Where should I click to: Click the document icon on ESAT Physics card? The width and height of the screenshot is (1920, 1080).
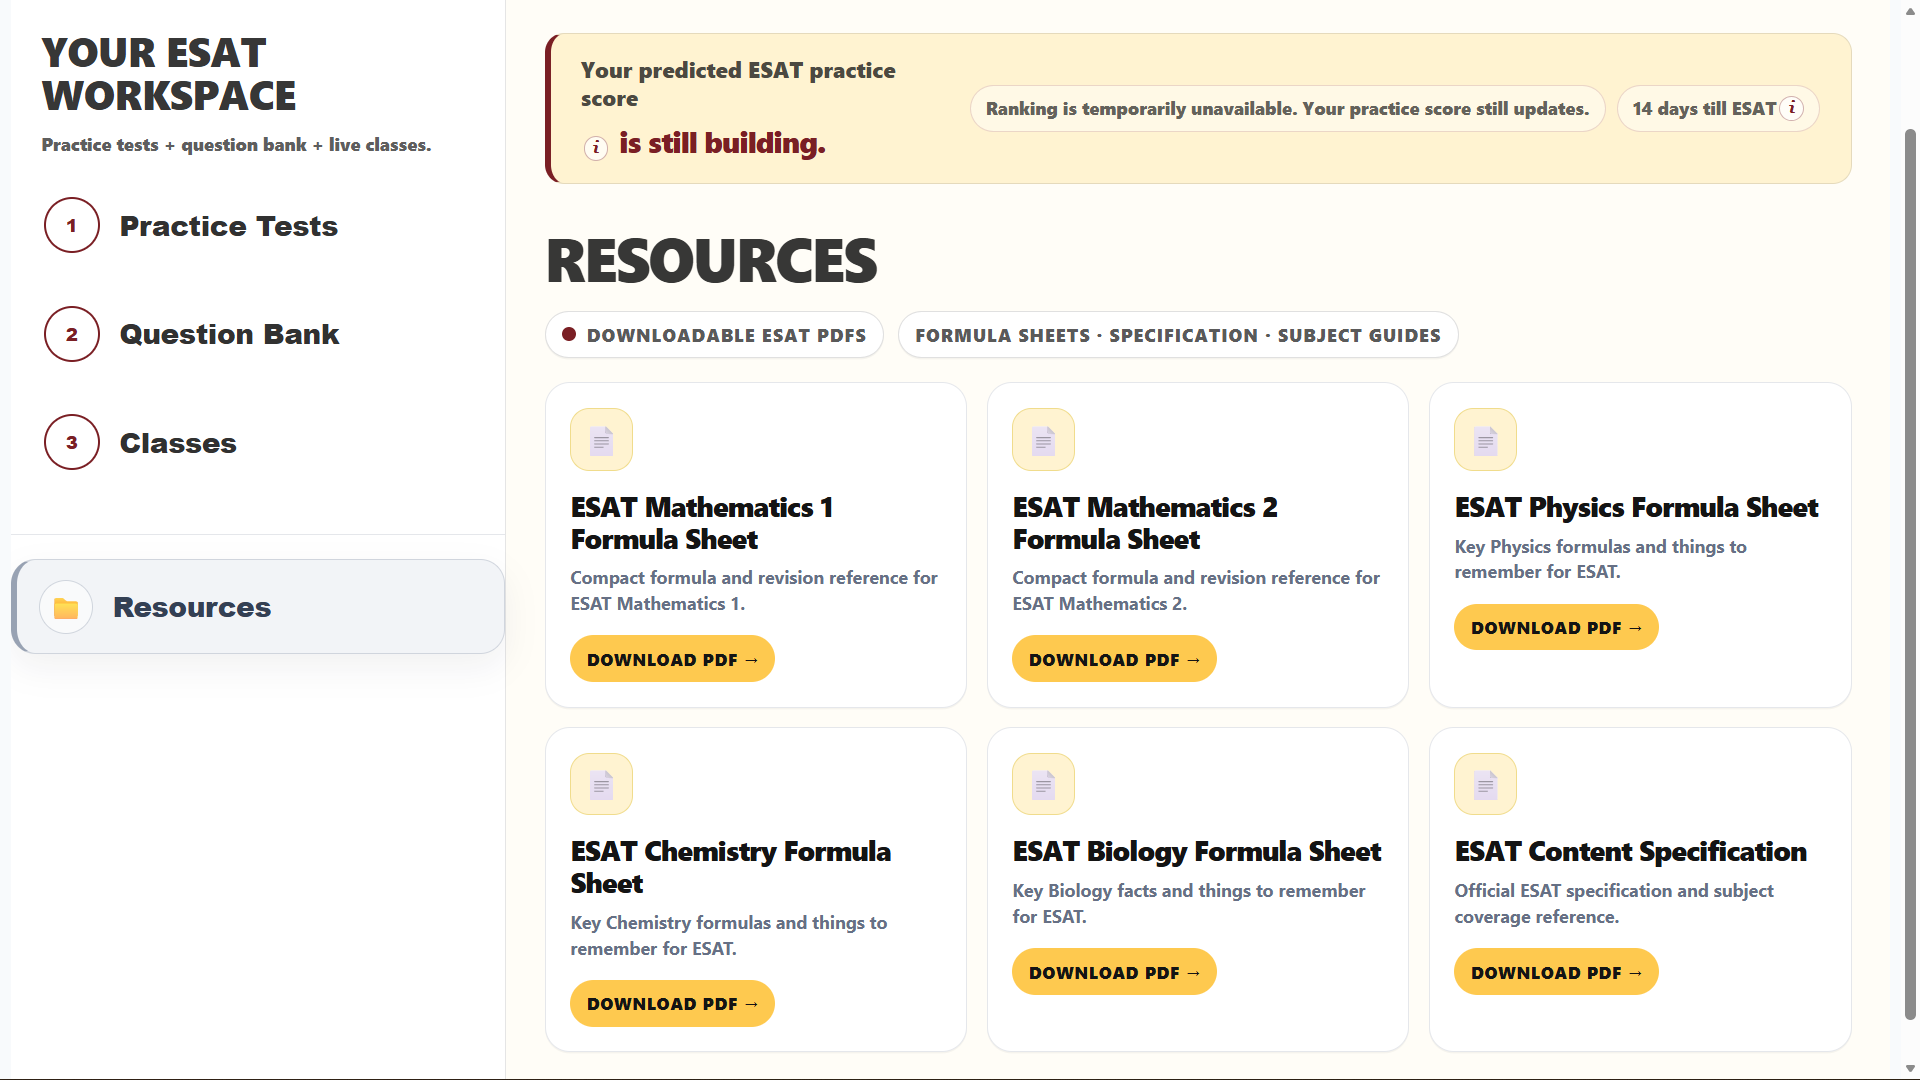click(1485, 439)
